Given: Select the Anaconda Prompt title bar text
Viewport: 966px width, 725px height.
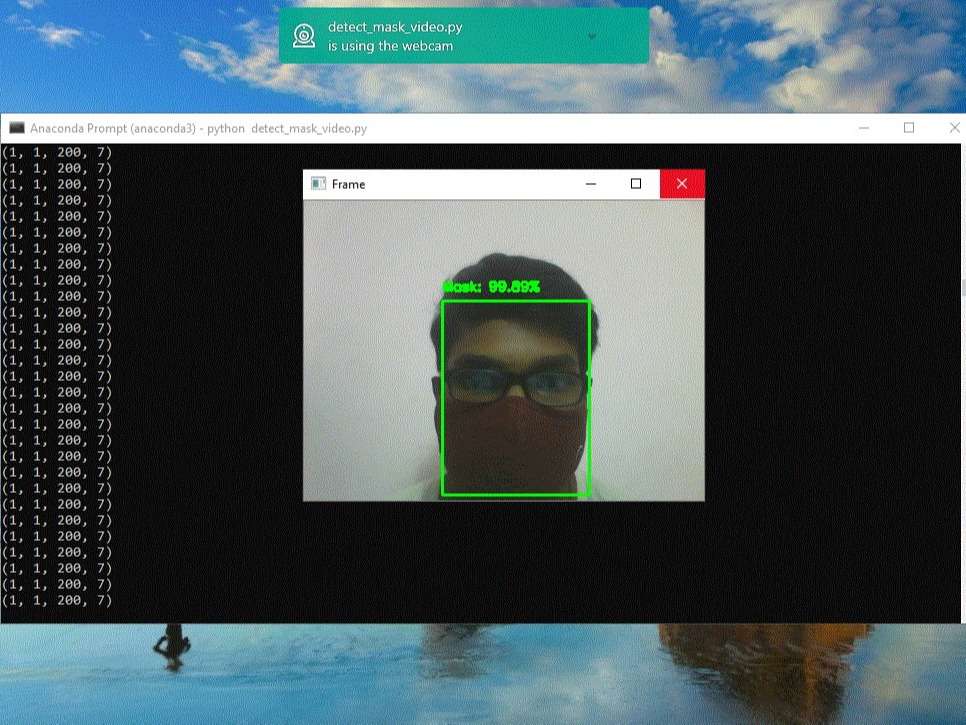Looking at the screenshot, I should (x=197, y=128).
